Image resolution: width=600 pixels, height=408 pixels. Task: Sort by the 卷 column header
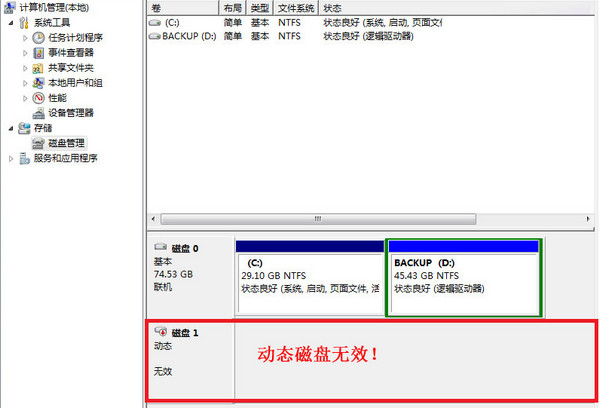tap(183, 8)
